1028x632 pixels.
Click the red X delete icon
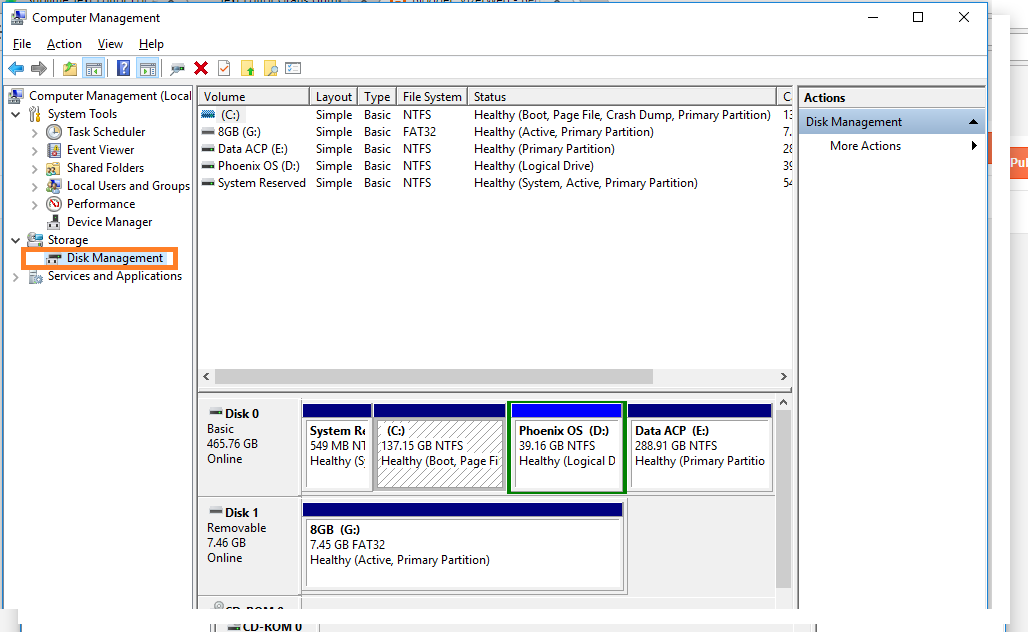point(201,68)
